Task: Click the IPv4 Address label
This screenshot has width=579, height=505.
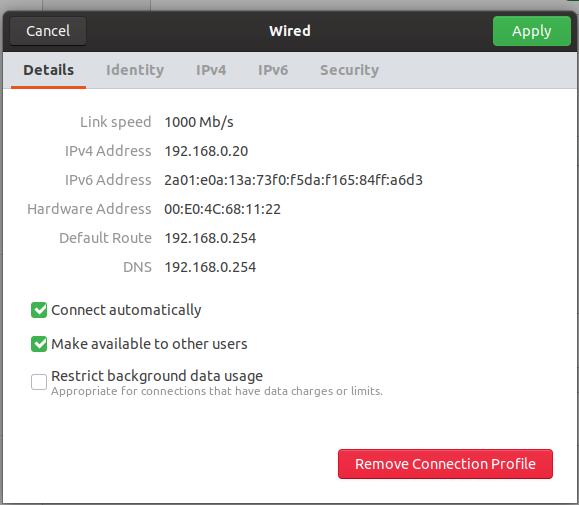Action: 108,151
